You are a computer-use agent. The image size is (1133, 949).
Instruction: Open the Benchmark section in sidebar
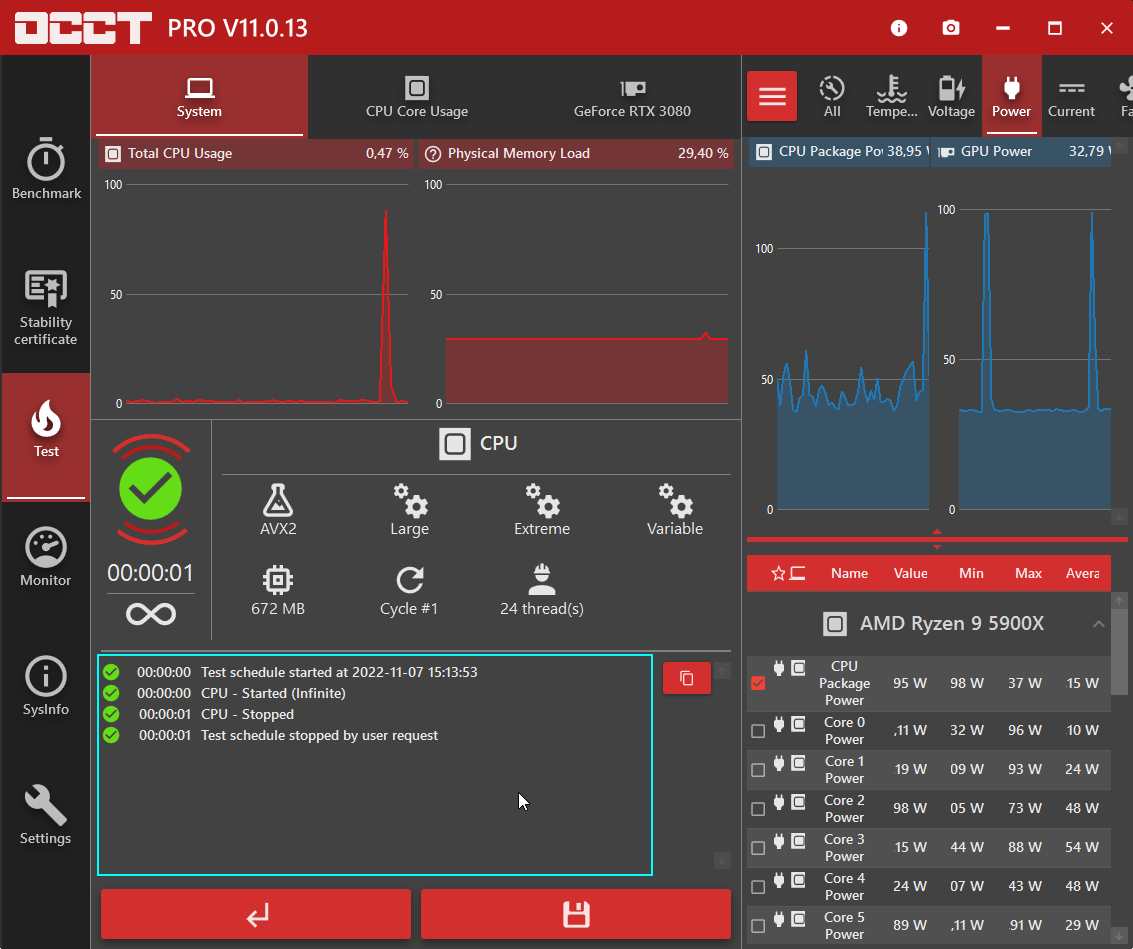click(46, 170)
